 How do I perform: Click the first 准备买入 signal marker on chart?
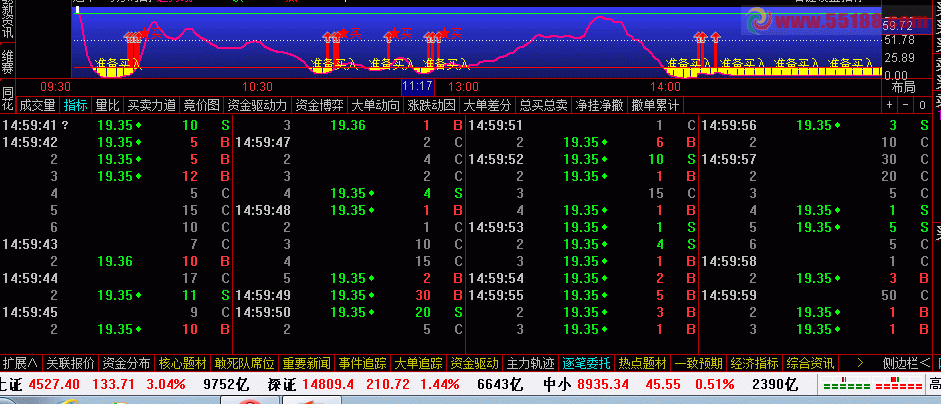(x=116, y=64)
